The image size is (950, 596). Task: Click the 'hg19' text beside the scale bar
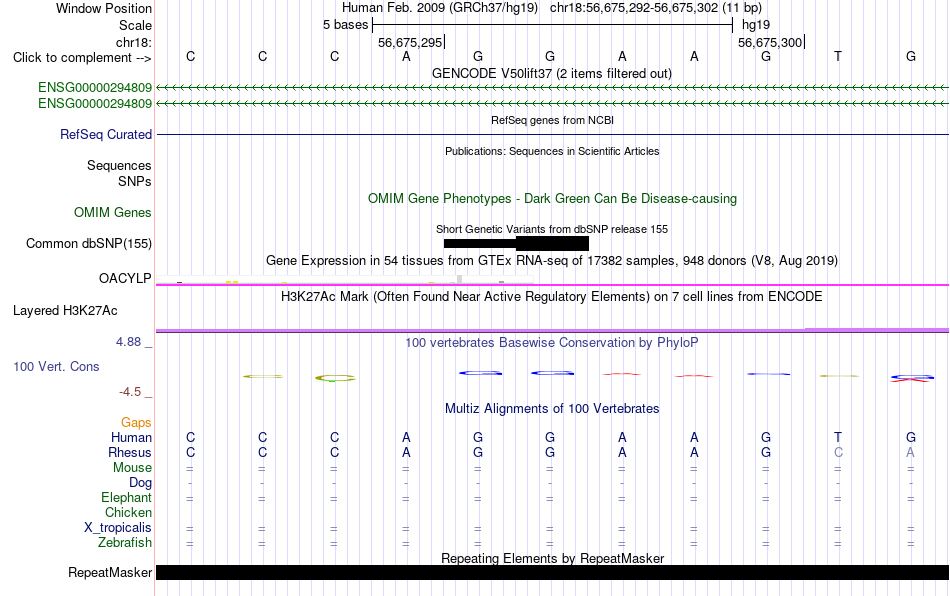click(756, 25)
